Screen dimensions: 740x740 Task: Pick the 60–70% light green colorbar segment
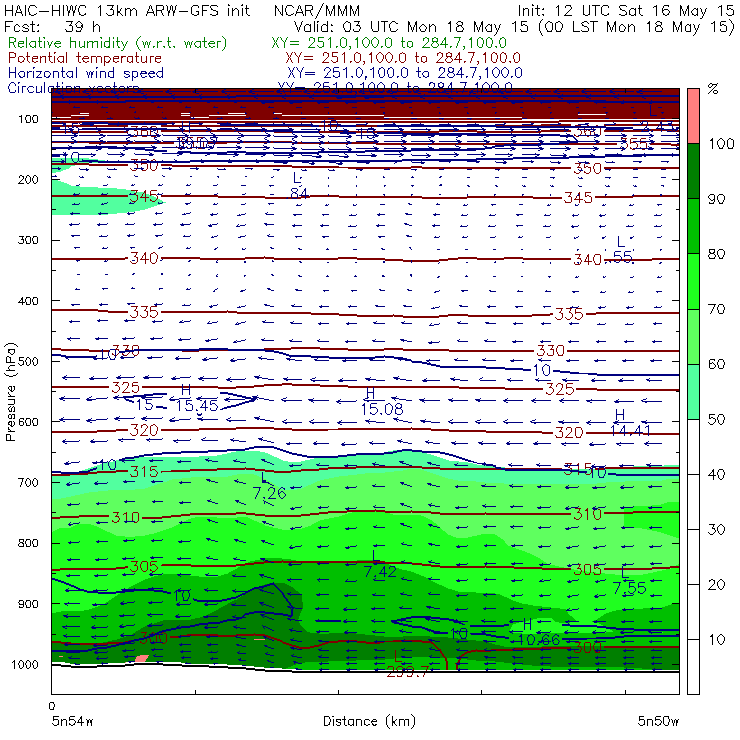tap(693, 336)
